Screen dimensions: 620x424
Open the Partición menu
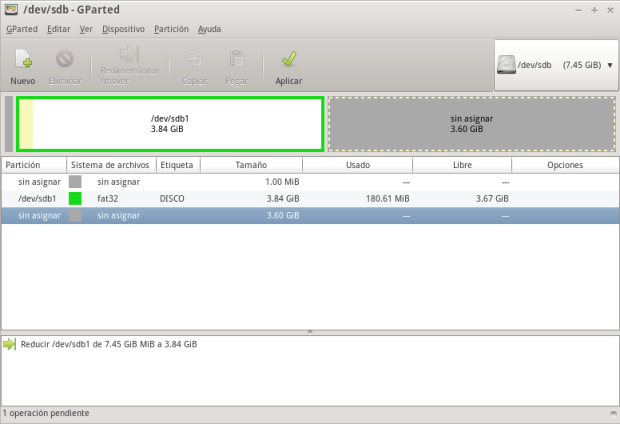pos(171,29)
